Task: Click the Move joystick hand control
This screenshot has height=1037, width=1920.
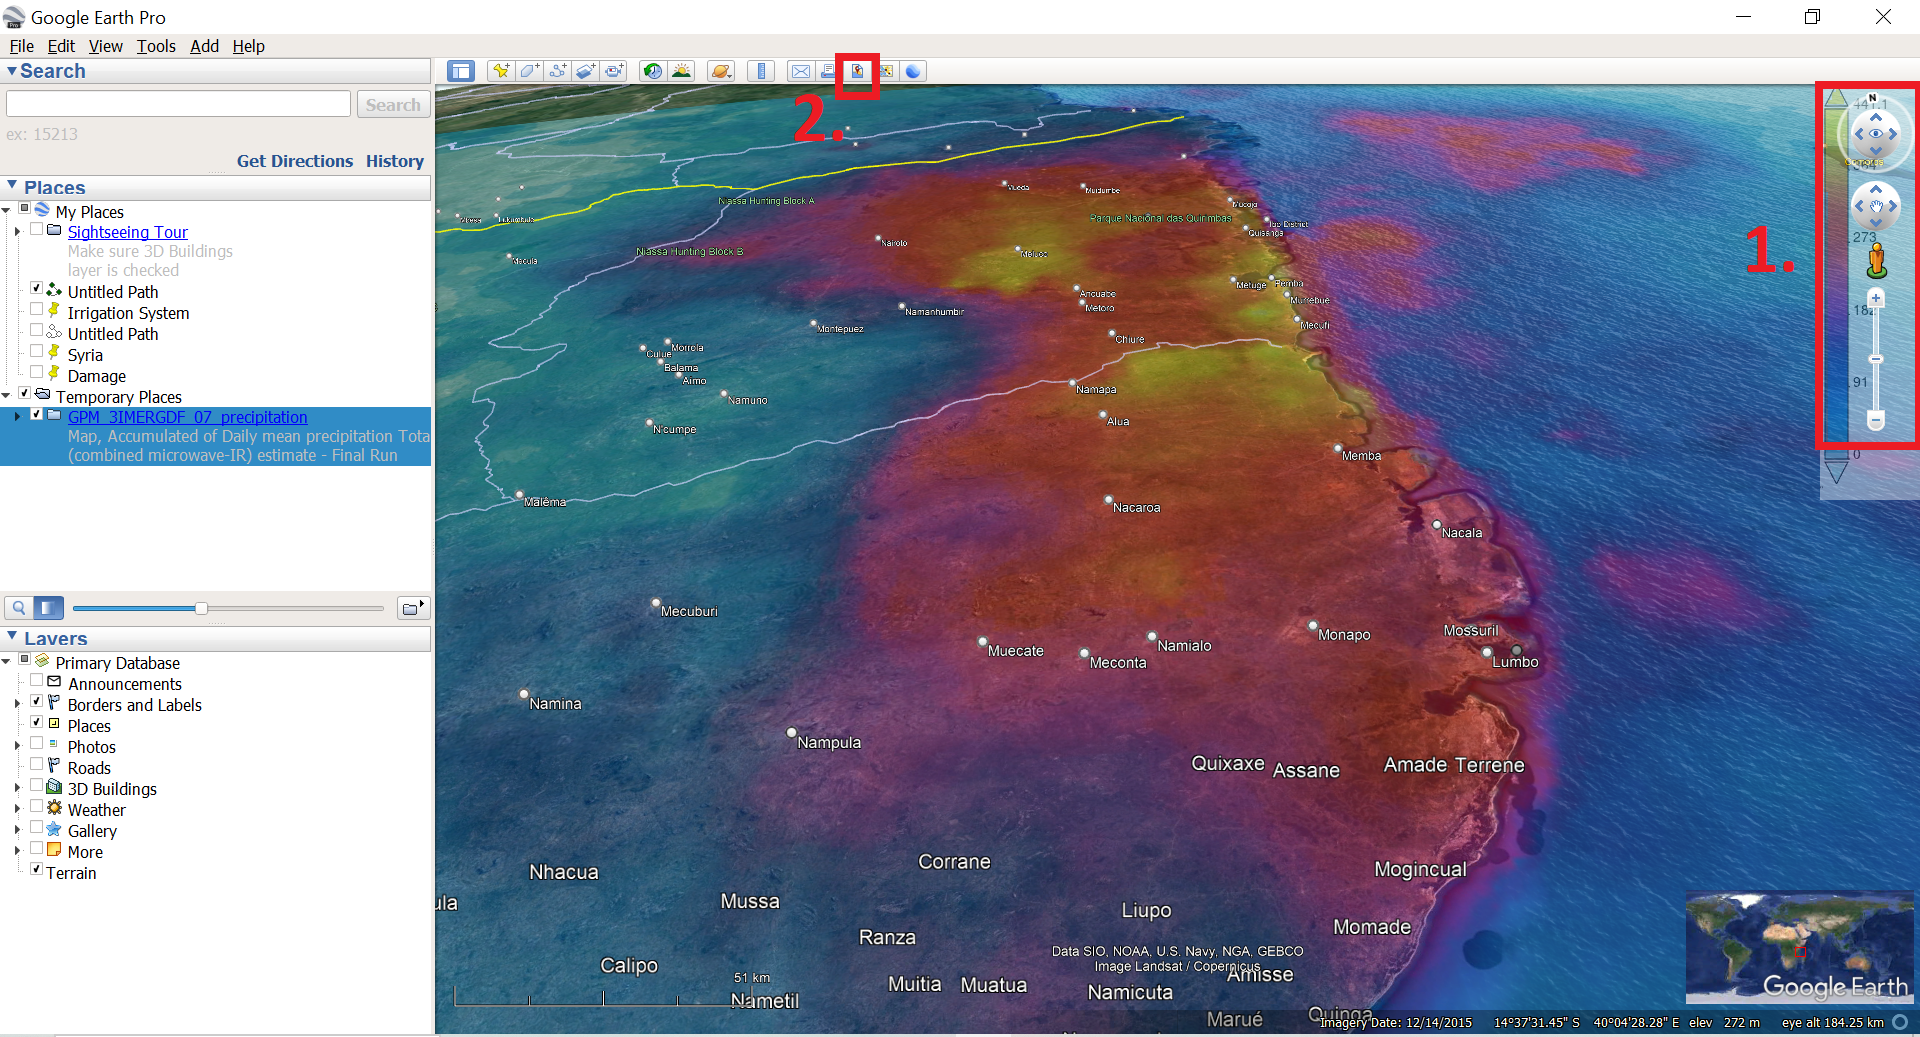Action: [x=1876, y=207]
